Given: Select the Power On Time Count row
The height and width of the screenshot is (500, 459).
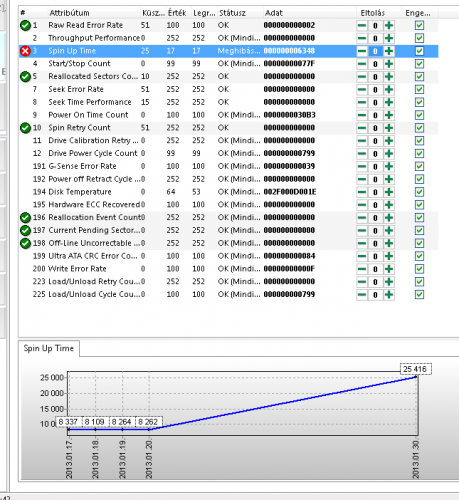Looking at the screenshot, I should coord(228,115).
